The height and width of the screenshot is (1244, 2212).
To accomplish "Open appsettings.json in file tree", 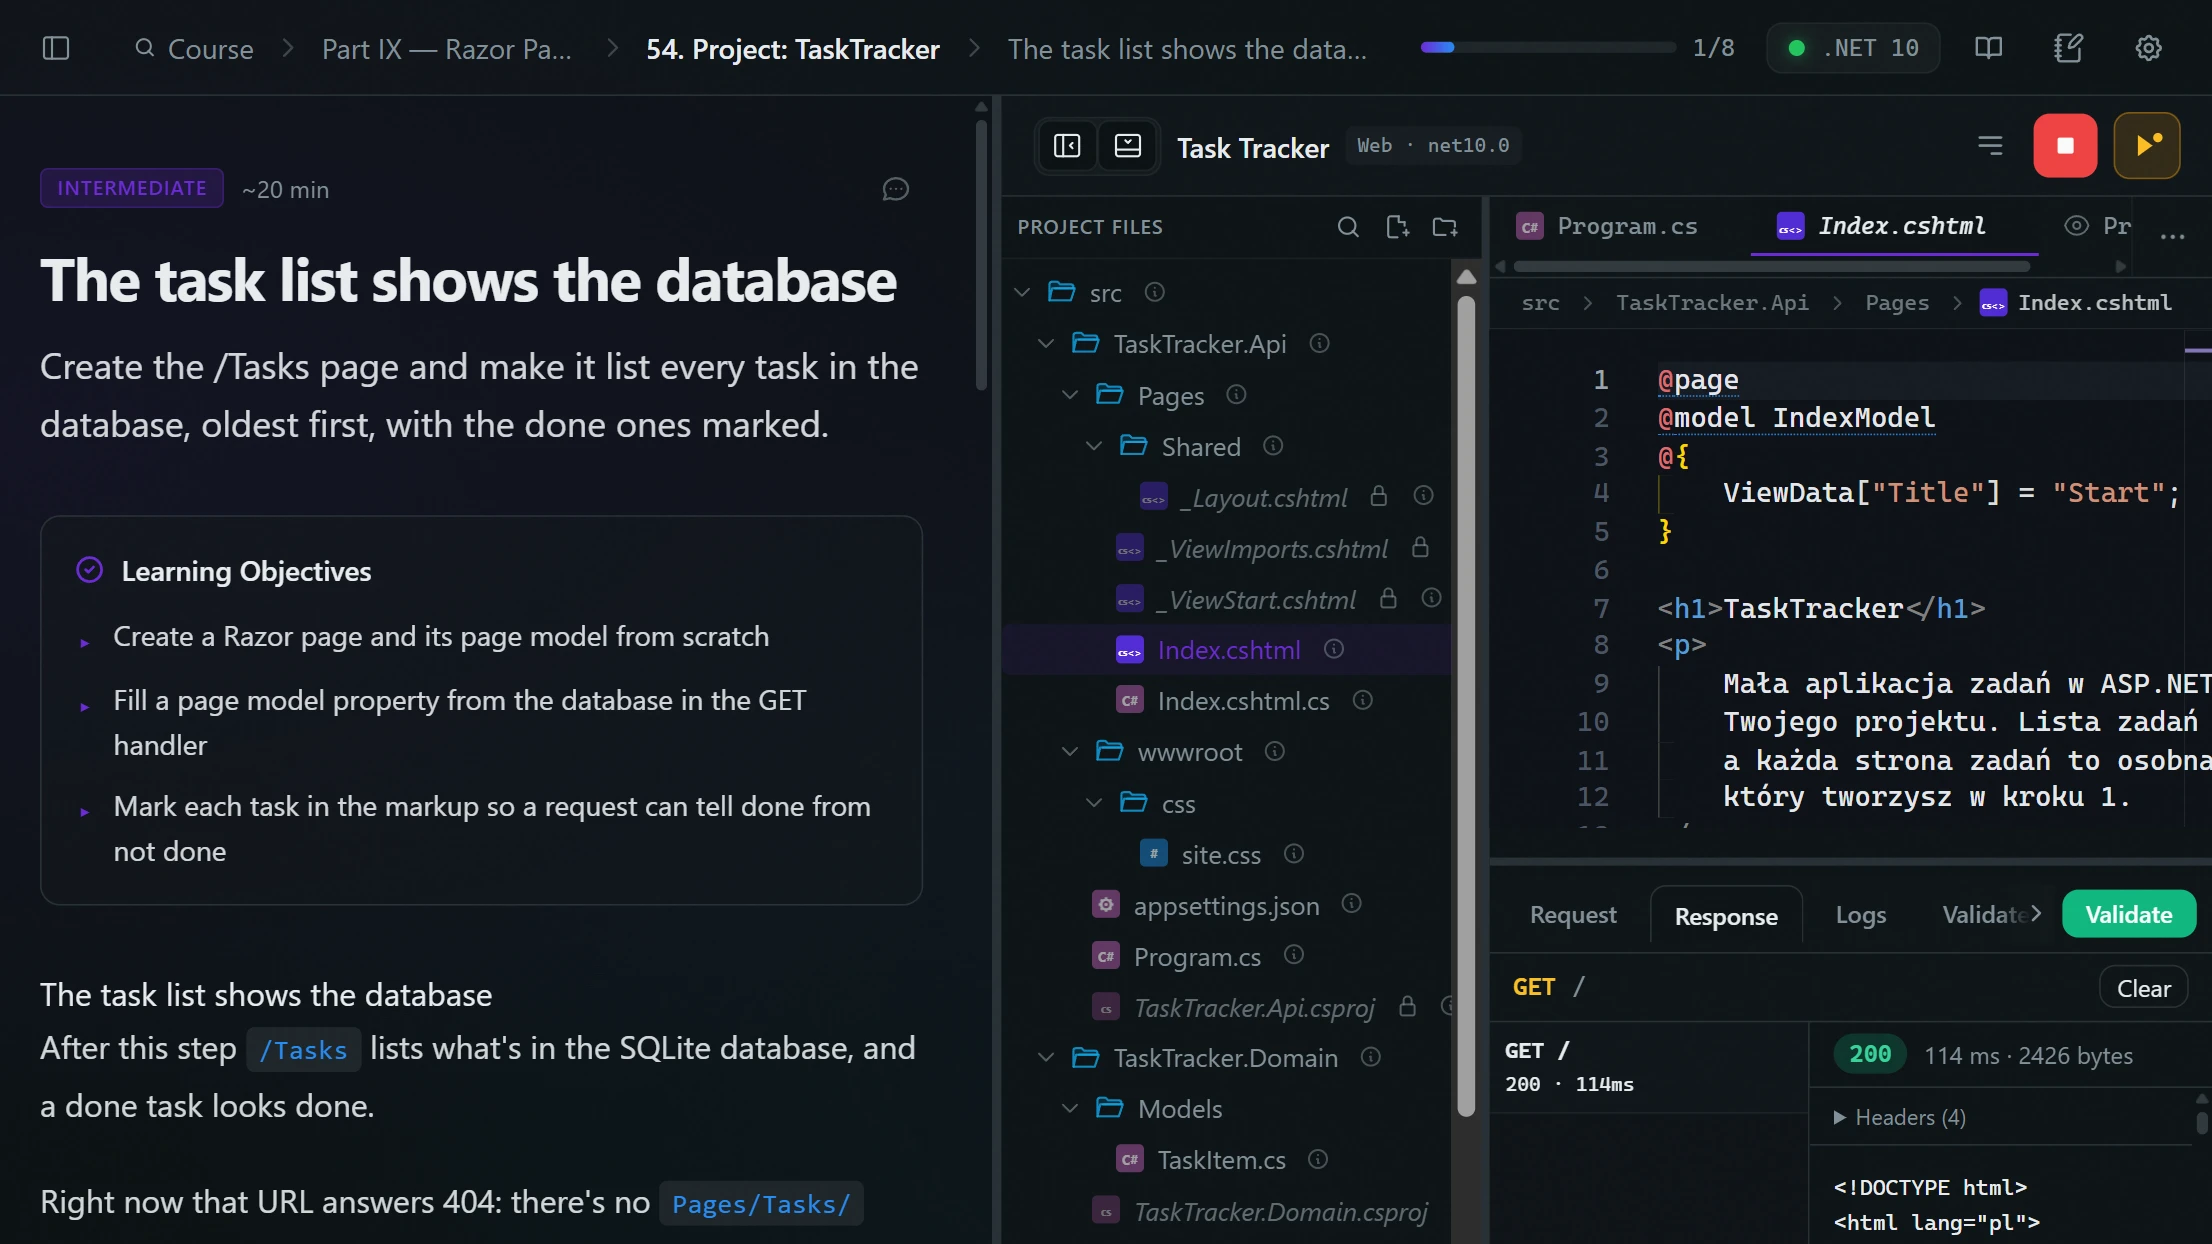I will pyautogui.click(x=1226, y=906).
